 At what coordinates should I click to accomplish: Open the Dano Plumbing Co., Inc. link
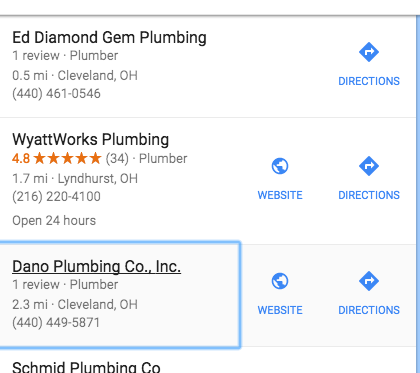pos(97,266)
